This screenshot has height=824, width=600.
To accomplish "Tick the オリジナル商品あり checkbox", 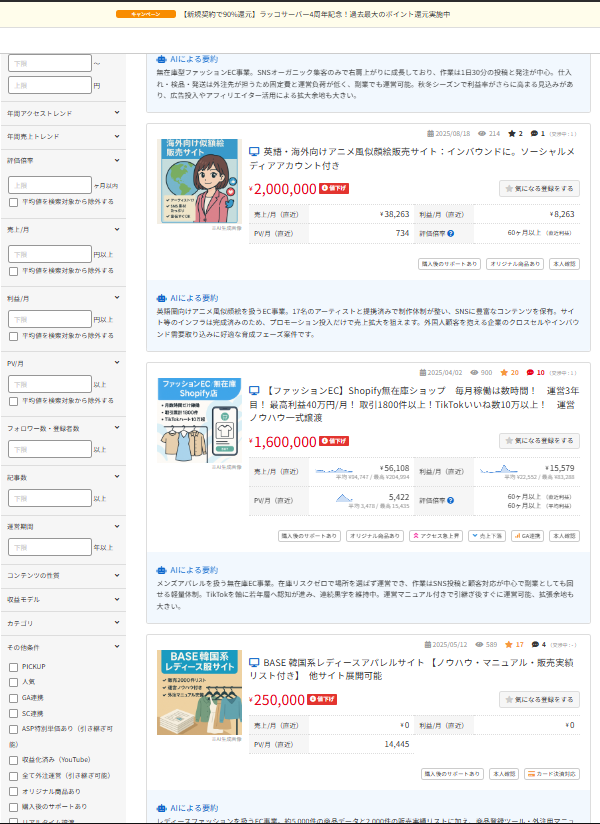I will [13, 791].
